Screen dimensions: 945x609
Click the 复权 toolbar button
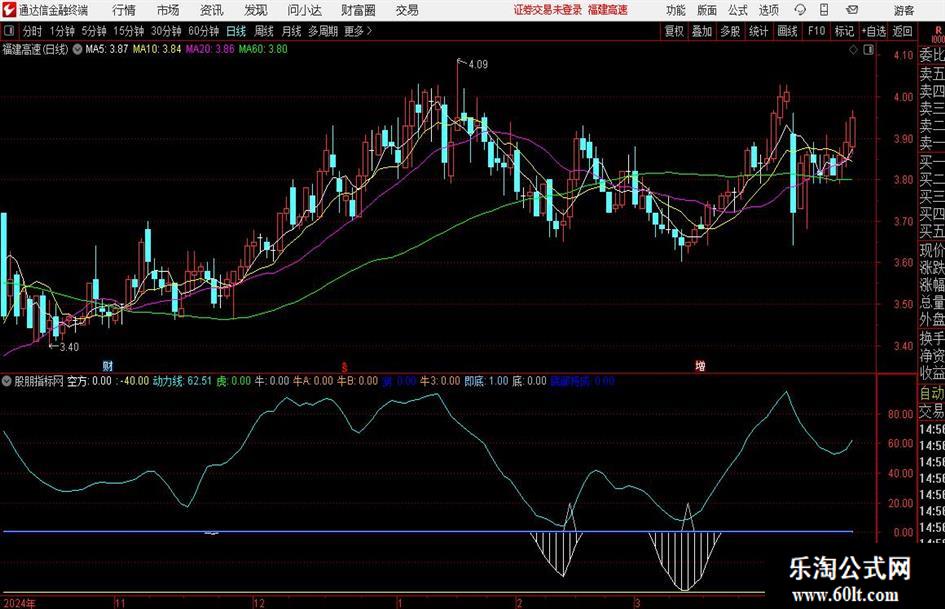pos(674,31)
